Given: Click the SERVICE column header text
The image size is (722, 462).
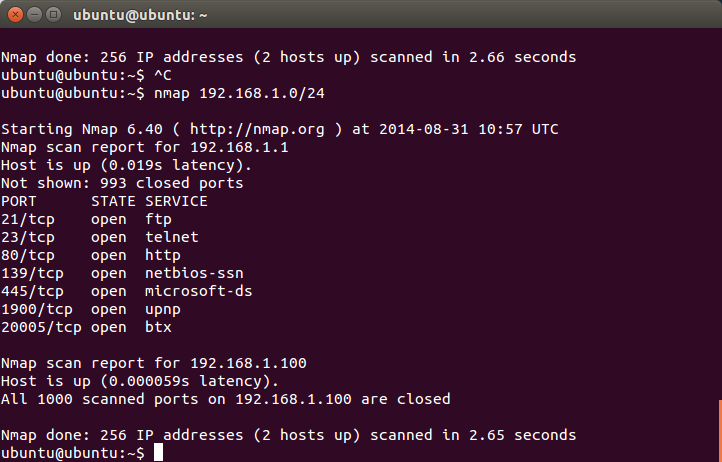Looking at the screenshot, I should click(176, 201).
